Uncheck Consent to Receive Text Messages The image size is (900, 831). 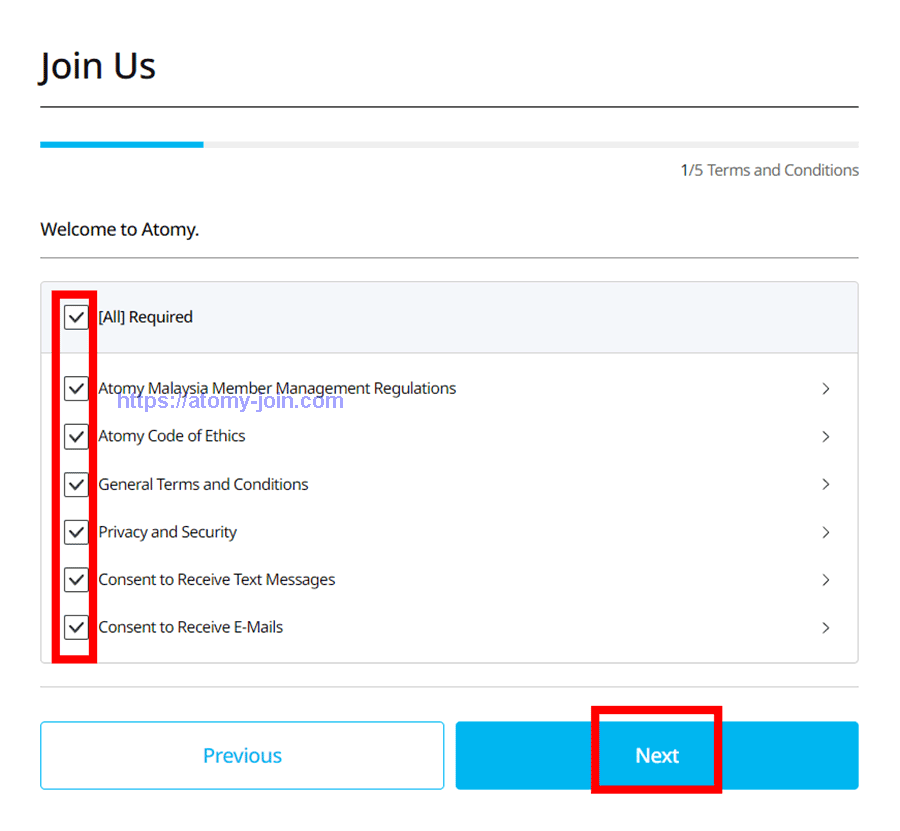pyautogui.click(x=76, y=580)
